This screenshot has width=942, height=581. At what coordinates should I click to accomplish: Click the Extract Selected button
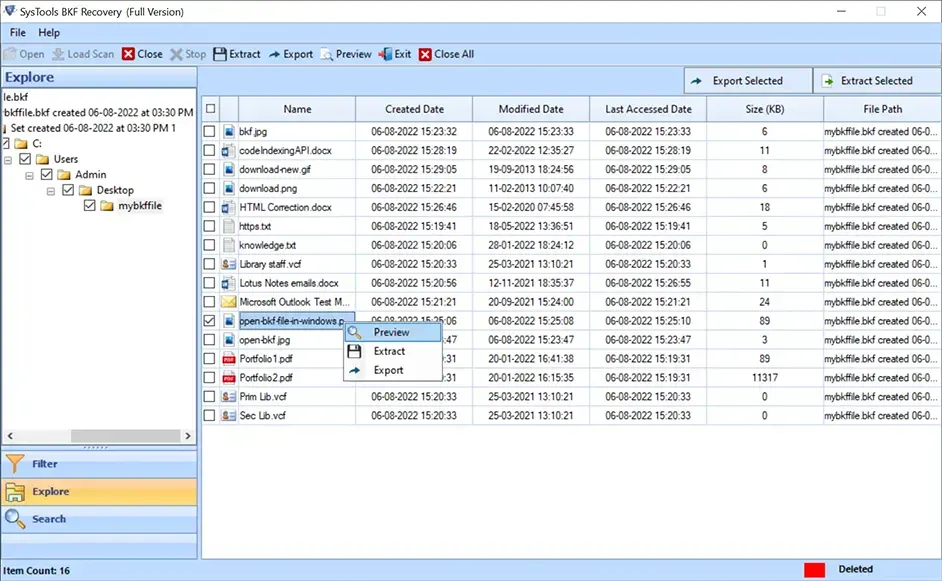pos(877,81)
